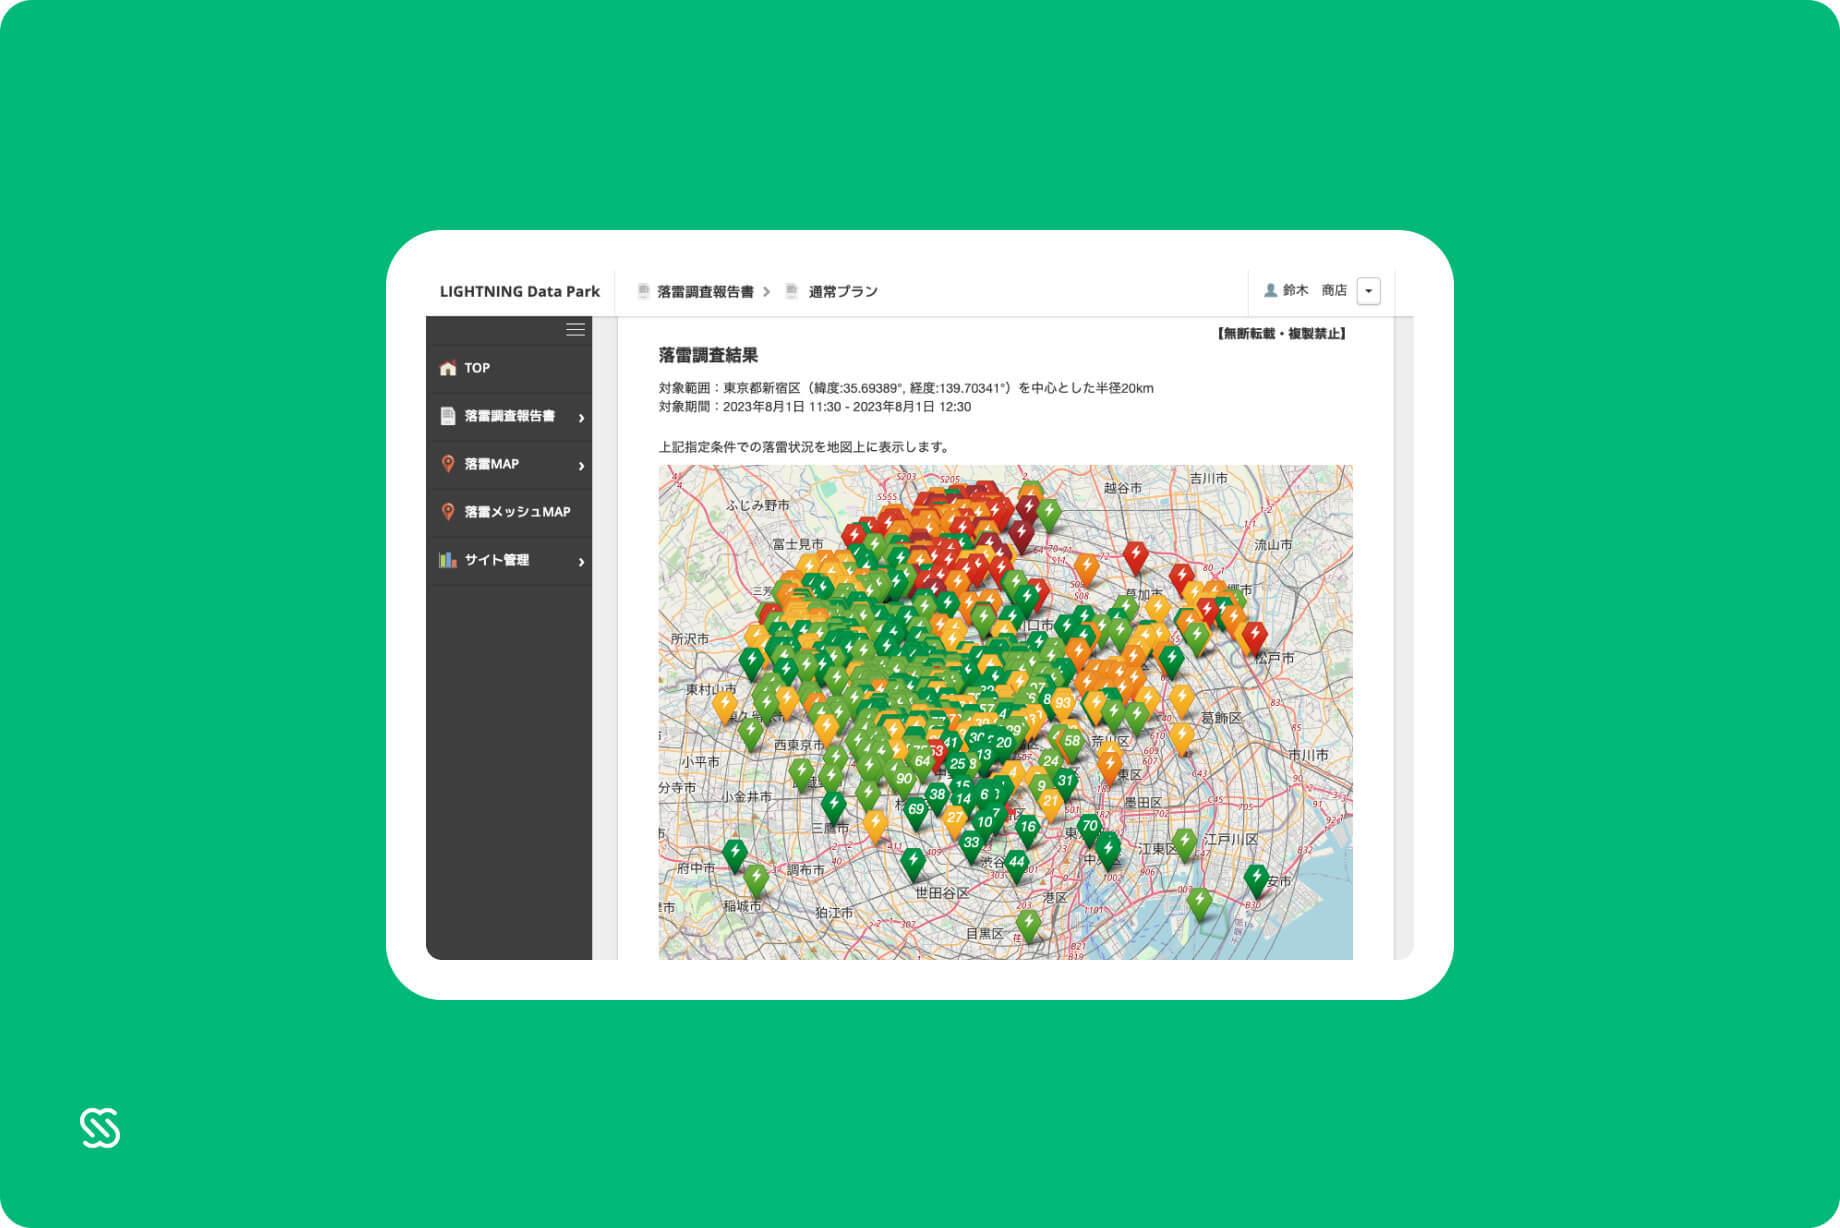This screenshot has width=1840, height=1228.
Task: Click the user avatar icon beside 鈴木
Action: pyautogui.click(x=1270, y=290)
